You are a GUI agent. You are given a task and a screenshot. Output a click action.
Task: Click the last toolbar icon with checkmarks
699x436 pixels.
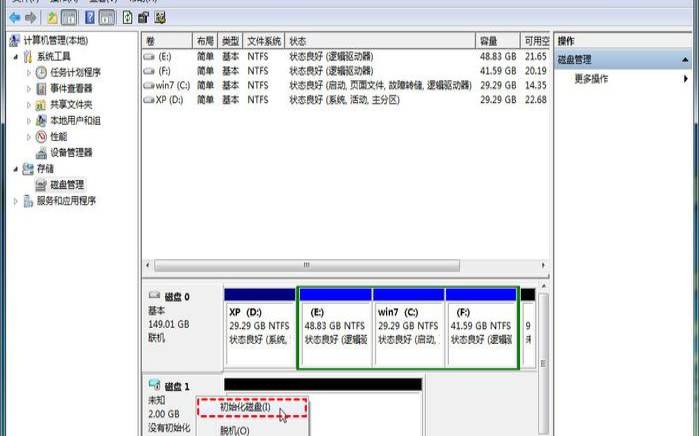tap(160, 18)
